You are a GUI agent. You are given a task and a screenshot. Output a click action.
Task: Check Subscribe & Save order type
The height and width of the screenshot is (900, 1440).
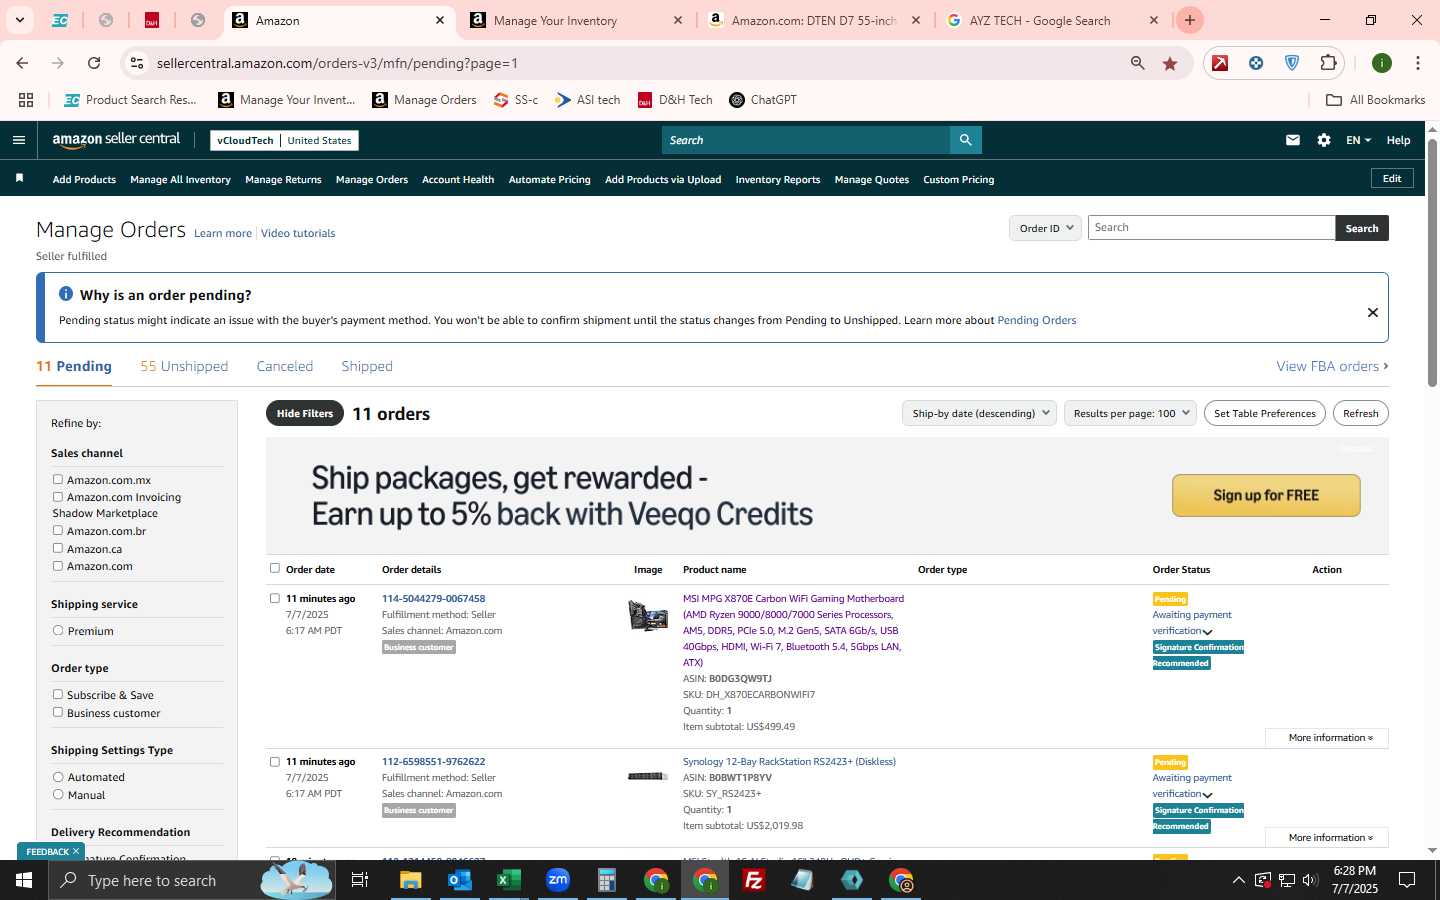58,695
